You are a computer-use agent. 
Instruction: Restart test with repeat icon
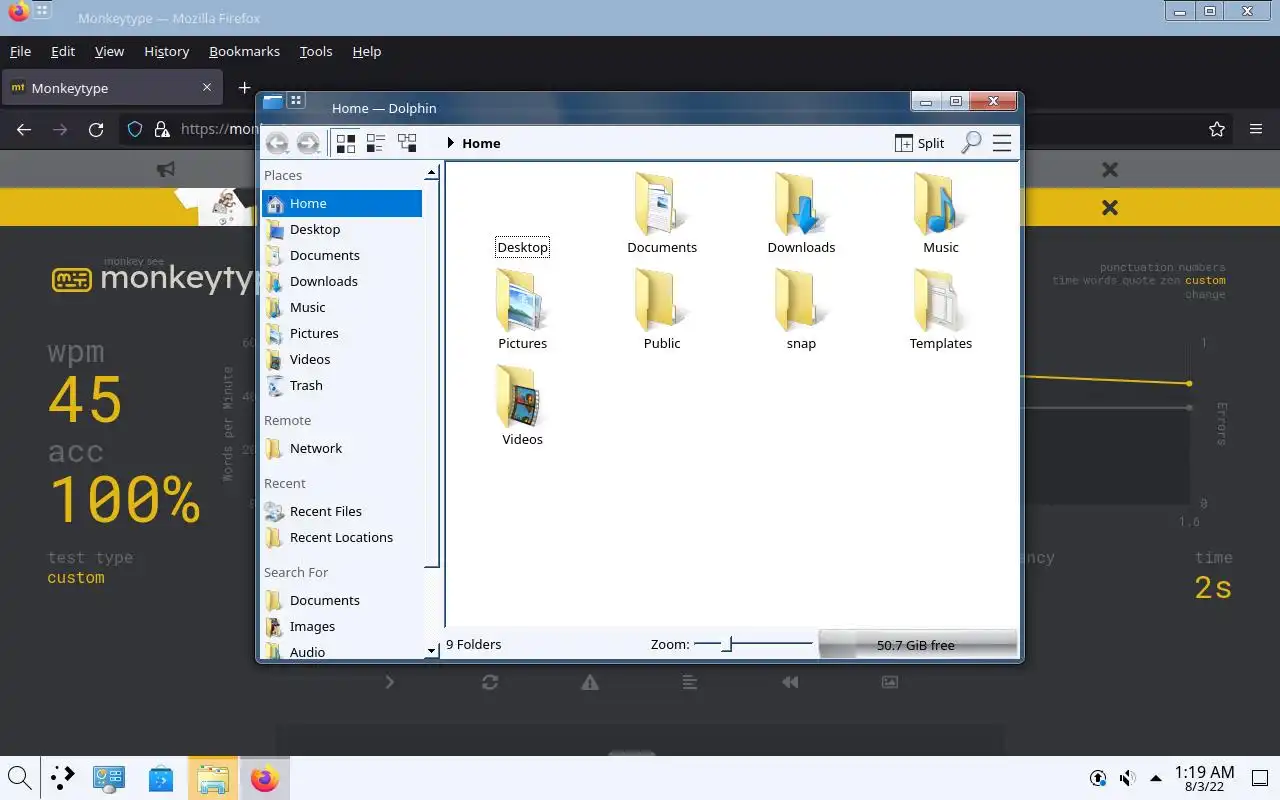point(490,682)
